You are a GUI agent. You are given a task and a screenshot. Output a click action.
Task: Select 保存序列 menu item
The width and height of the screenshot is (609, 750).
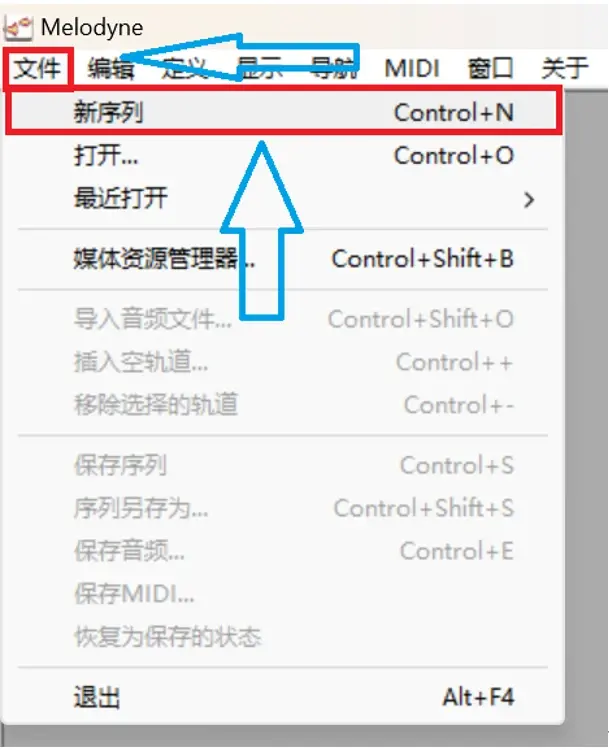coord(283,465)
